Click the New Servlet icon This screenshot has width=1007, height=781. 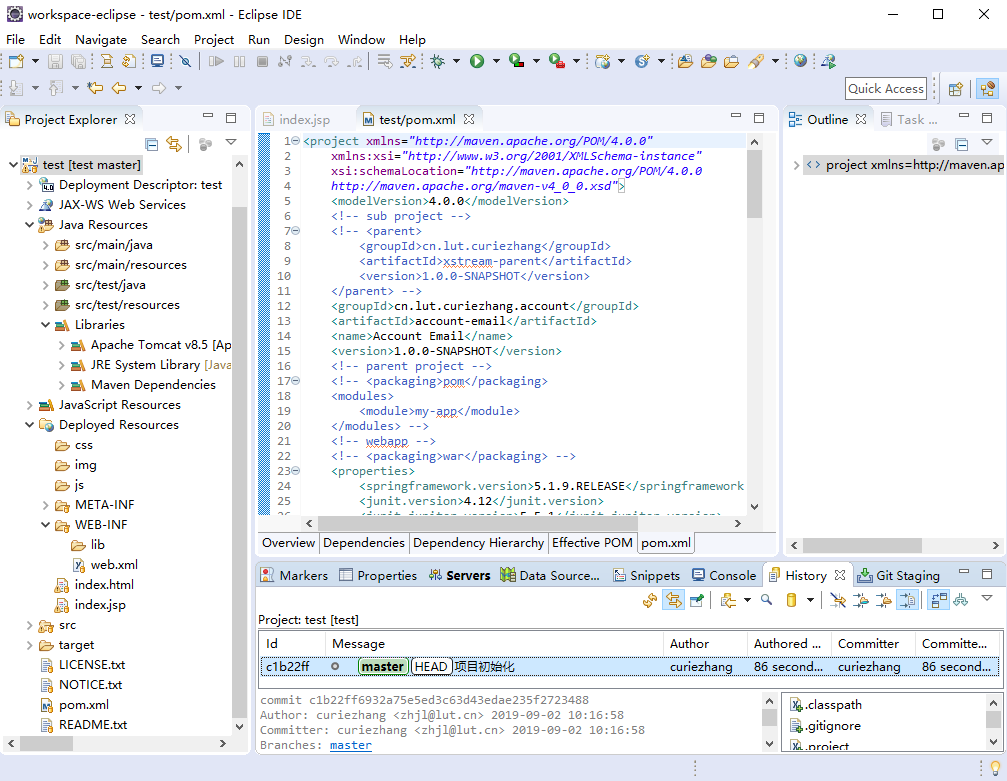pyautogui.click(x=642, y=61)
